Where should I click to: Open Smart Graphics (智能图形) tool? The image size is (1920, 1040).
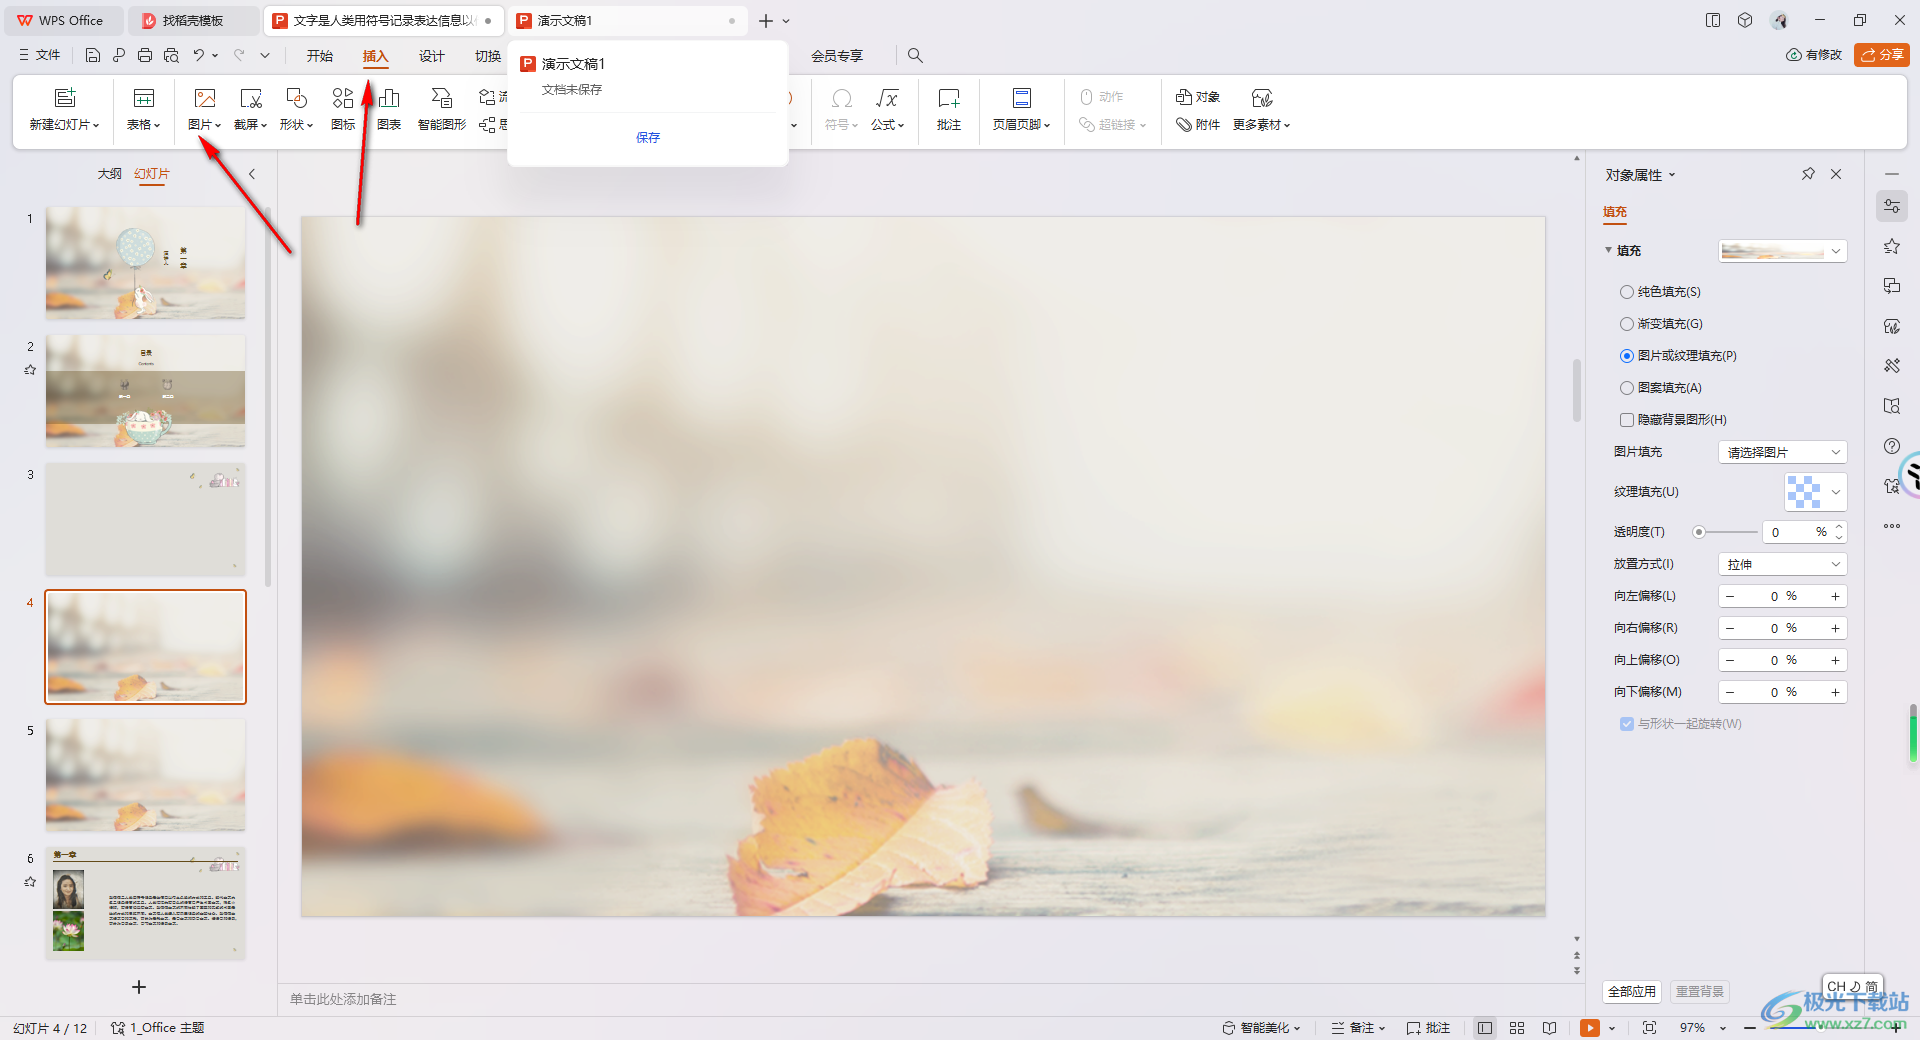(x=442, y=98)
